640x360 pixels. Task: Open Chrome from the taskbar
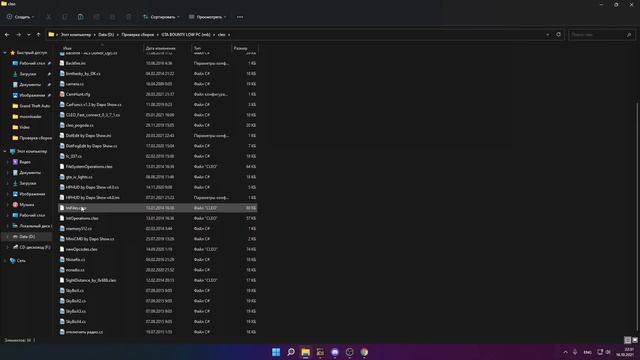click(x=364, y=352)
